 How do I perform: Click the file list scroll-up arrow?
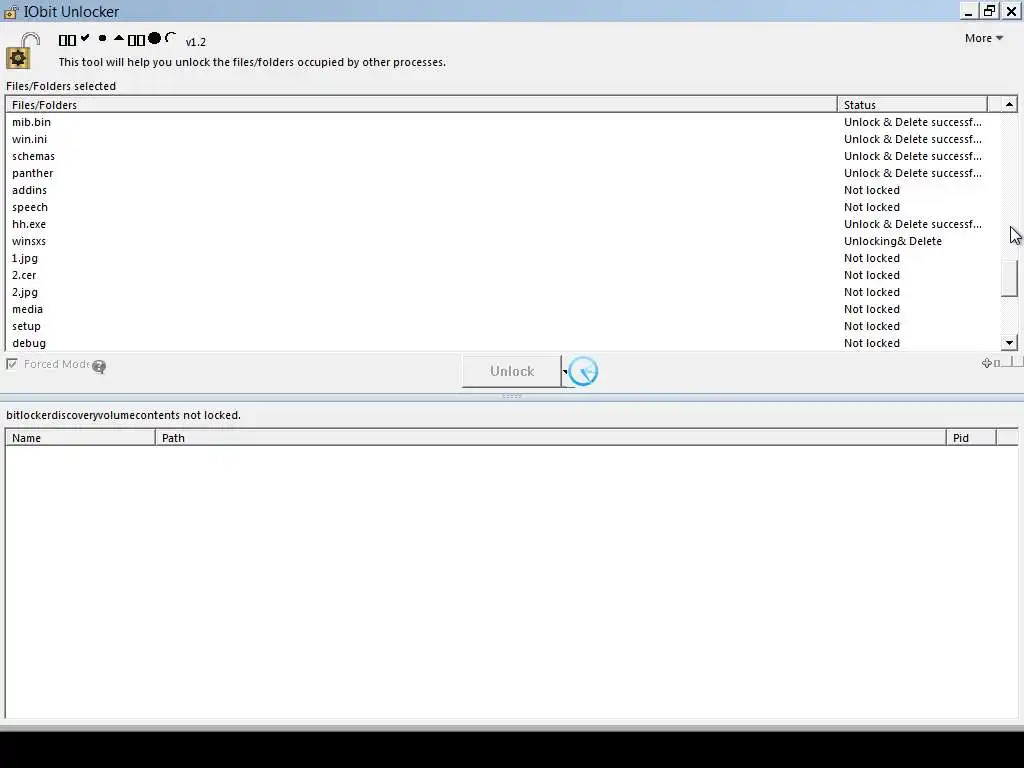point(1010,104)
